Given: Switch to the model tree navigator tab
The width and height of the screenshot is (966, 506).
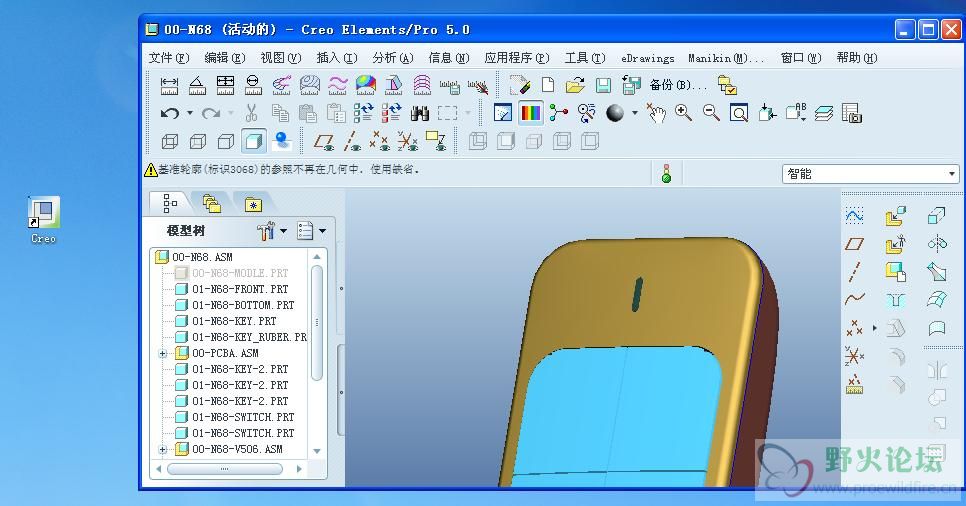Looking at the screenshot, I should click(x=169, y=203).
